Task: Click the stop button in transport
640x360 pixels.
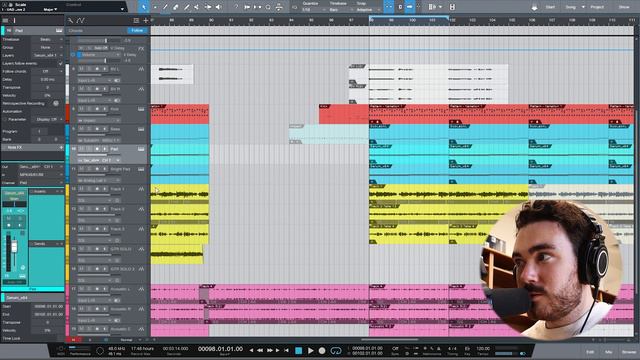Action: coord(298,351)
